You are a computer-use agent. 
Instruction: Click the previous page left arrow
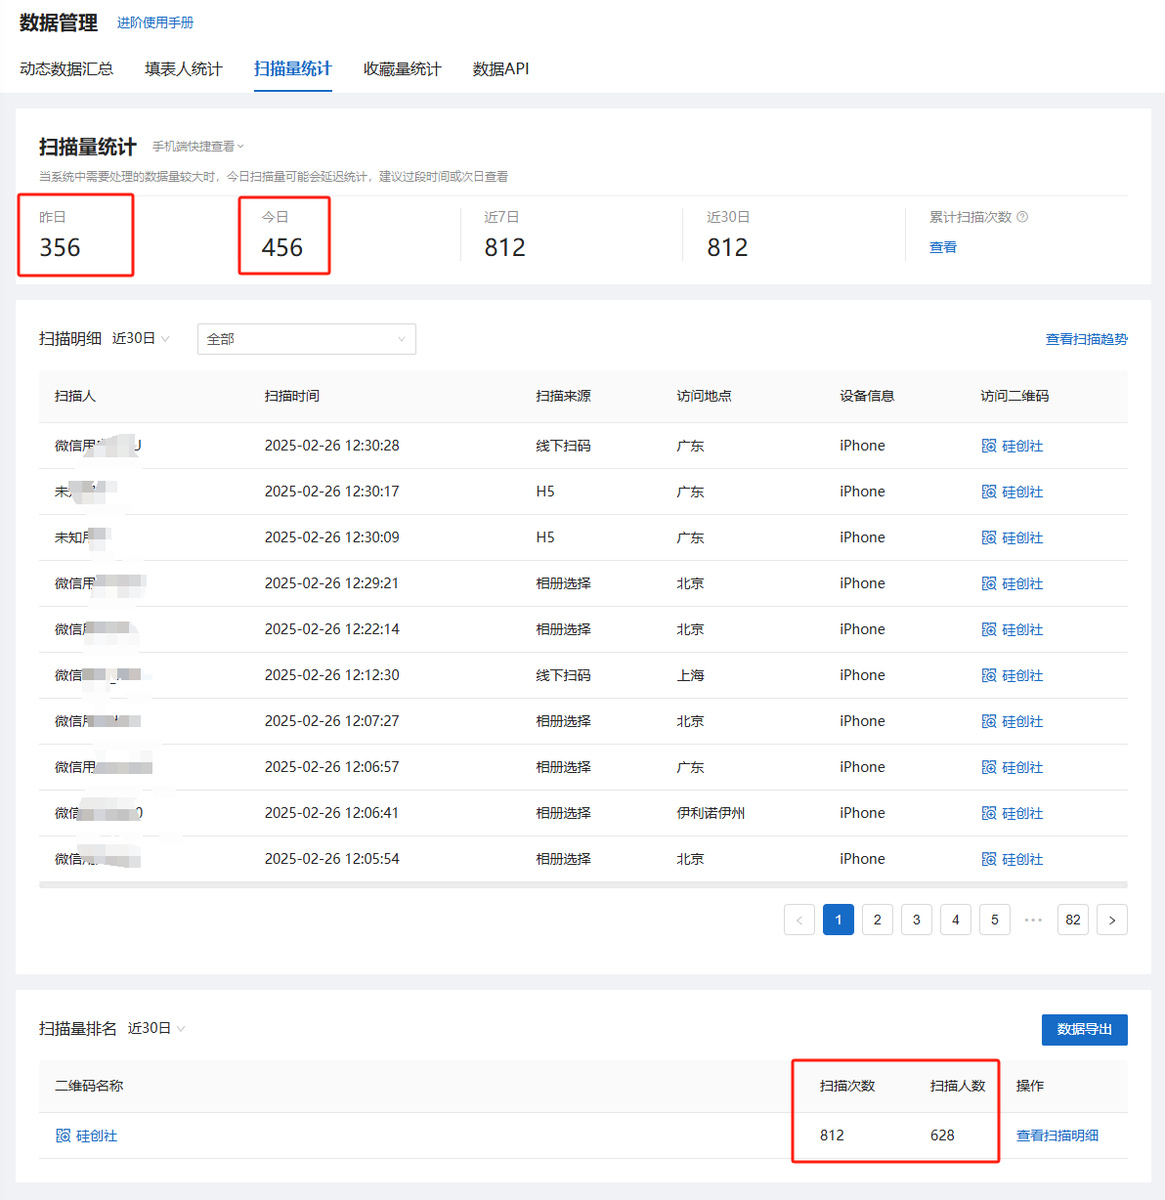tap(799, 920)
